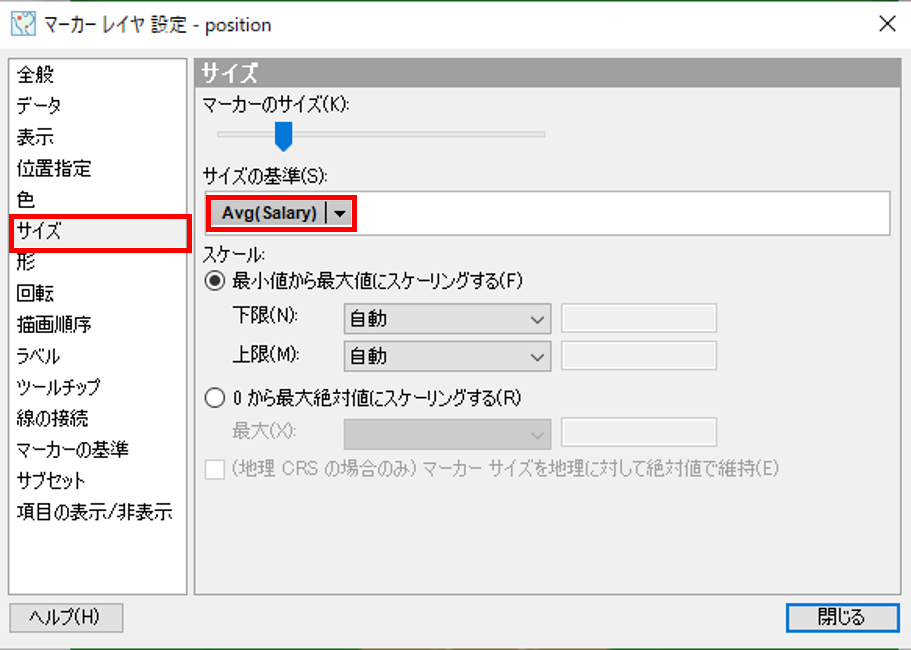The height and width of the screenshot is (650, 911).
Task: Click the 上限 value input field
Action: 639,355
